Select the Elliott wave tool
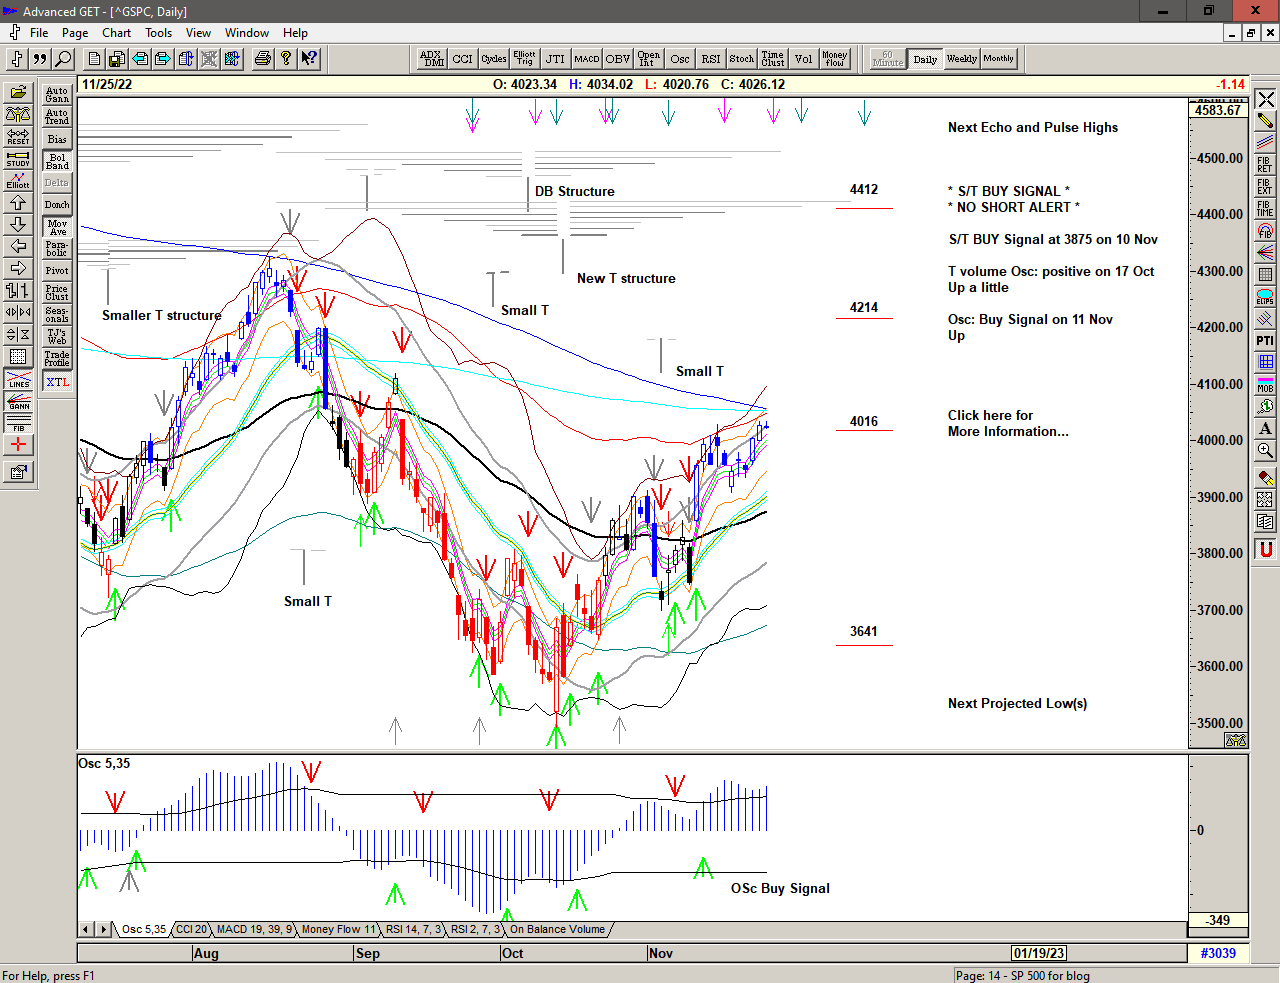This screenshot has height=983, width=1280. [x=18, y=181]
